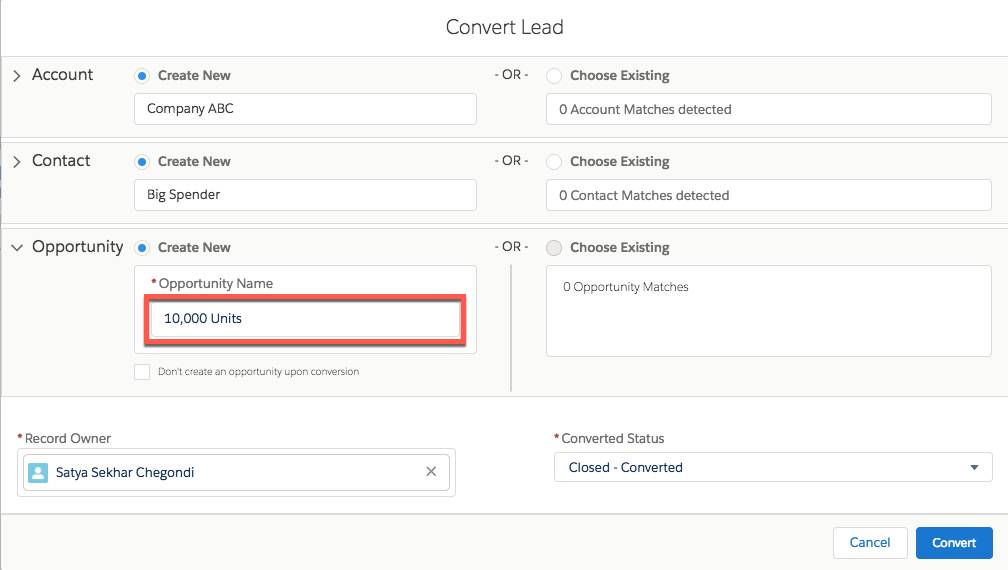Select Create New radio for Account
This screenshot has height=570, width=1008.
[x=142, y=76]
